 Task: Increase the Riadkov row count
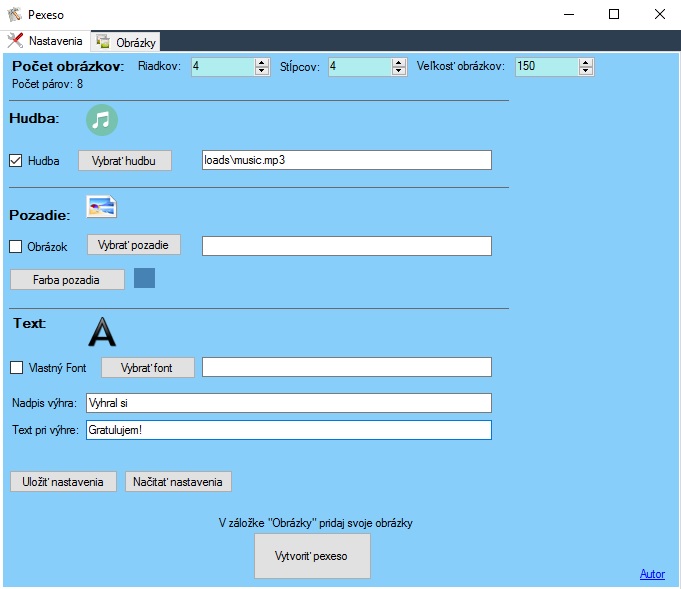pyautogui.click(x=261, y=63)
